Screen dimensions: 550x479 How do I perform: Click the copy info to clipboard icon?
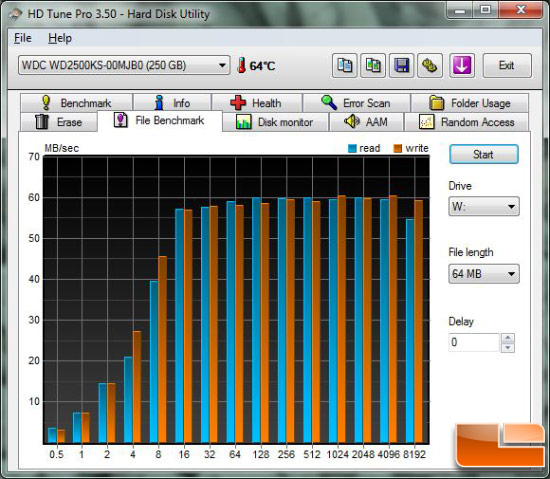345,66
